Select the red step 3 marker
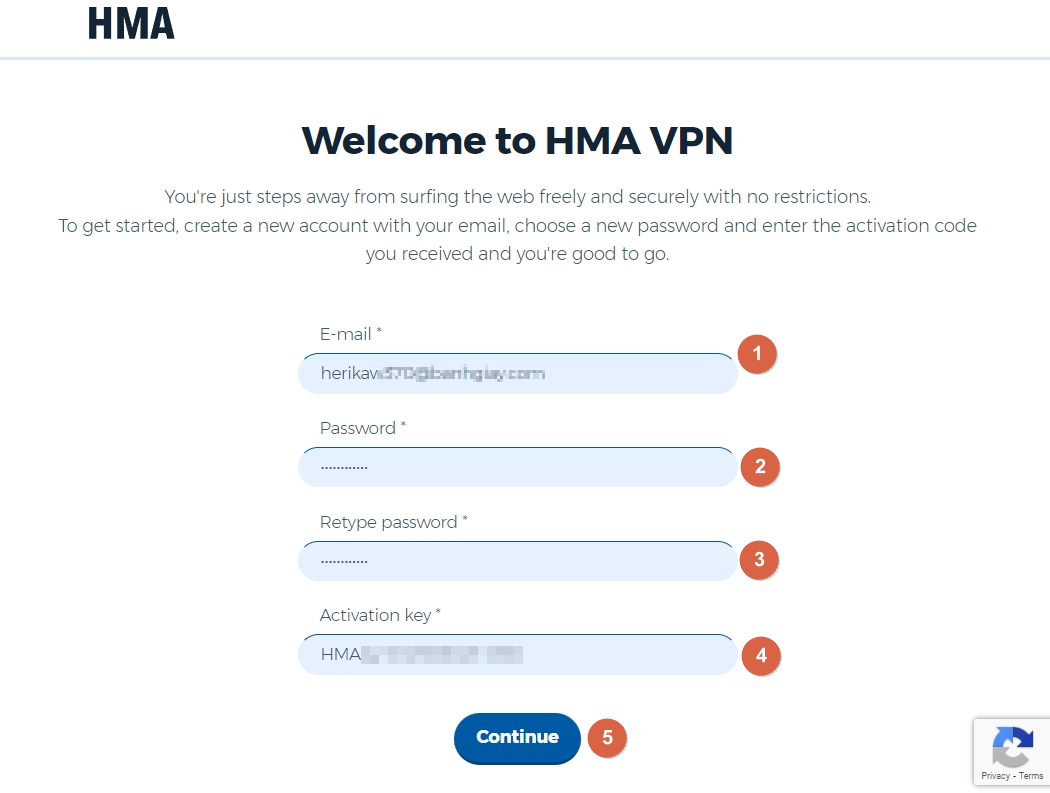Screen dimensions: 1050x793 coord(759,560)
